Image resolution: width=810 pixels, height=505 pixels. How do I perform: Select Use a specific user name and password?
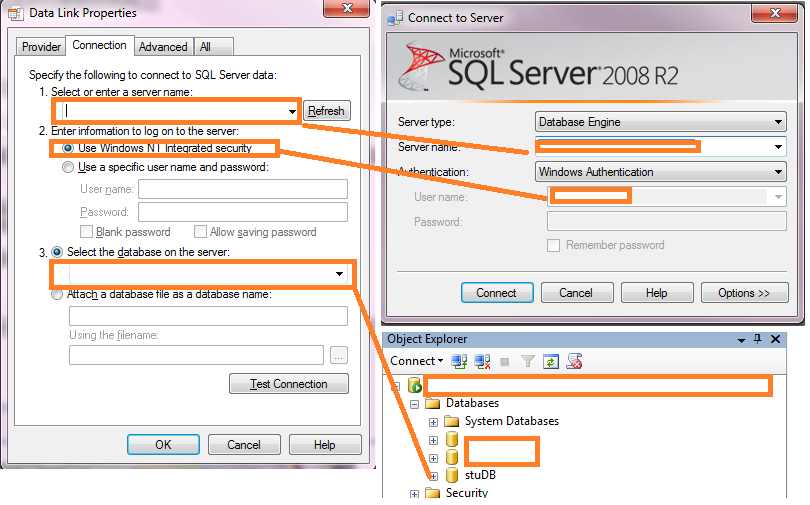pyautogui.click(x=68, y=167)
